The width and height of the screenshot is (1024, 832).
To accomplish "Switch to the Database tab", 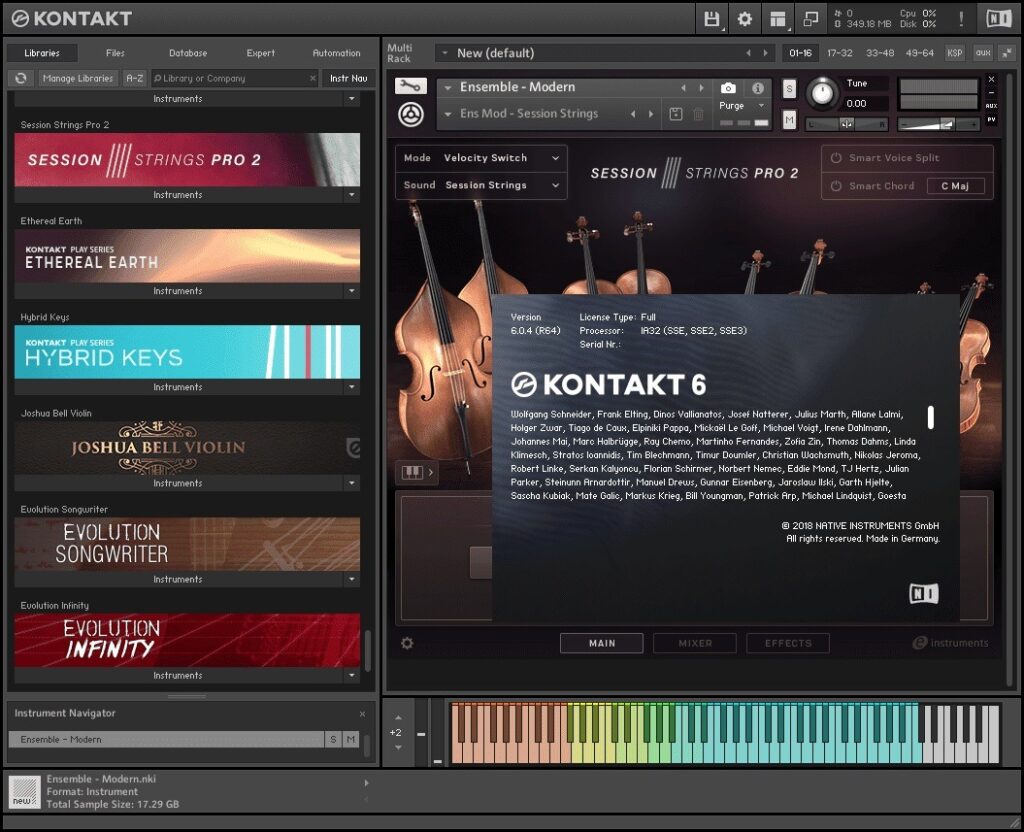I will coord(188,53).
